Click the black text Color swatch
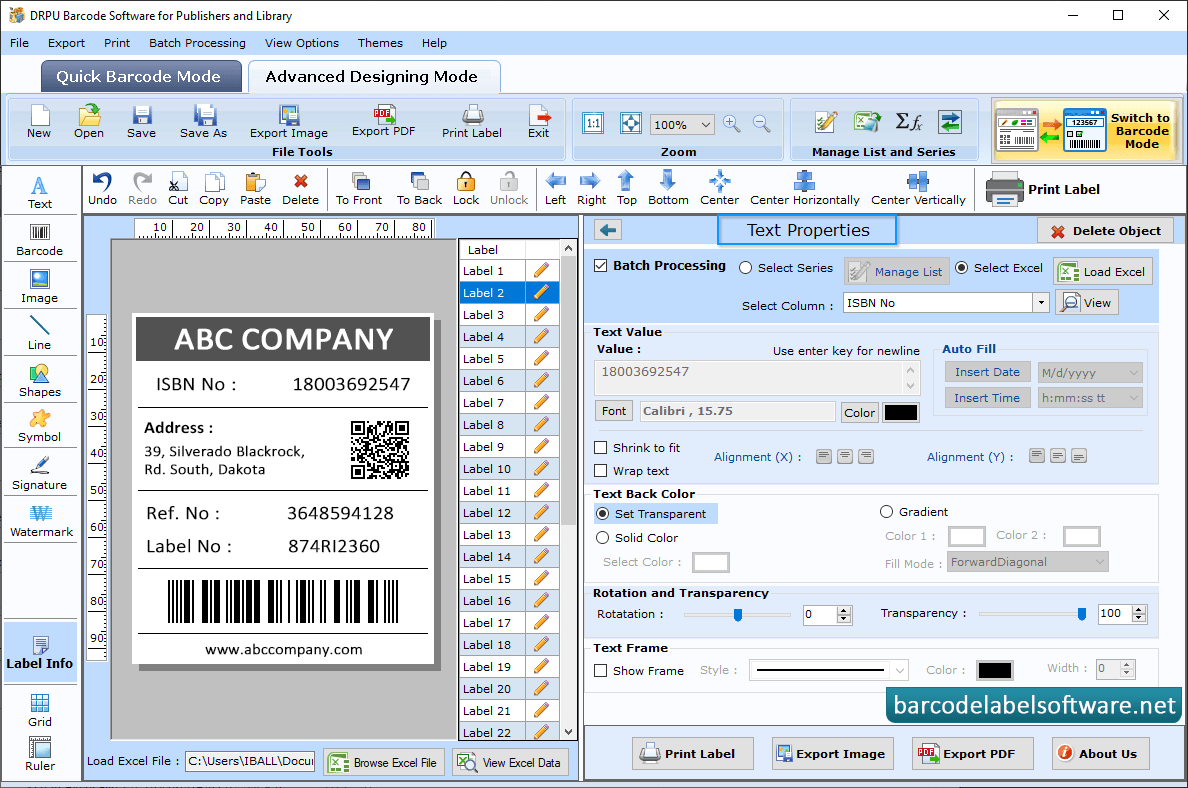This screenshot has width=1188, height=788. coord(901,412)
